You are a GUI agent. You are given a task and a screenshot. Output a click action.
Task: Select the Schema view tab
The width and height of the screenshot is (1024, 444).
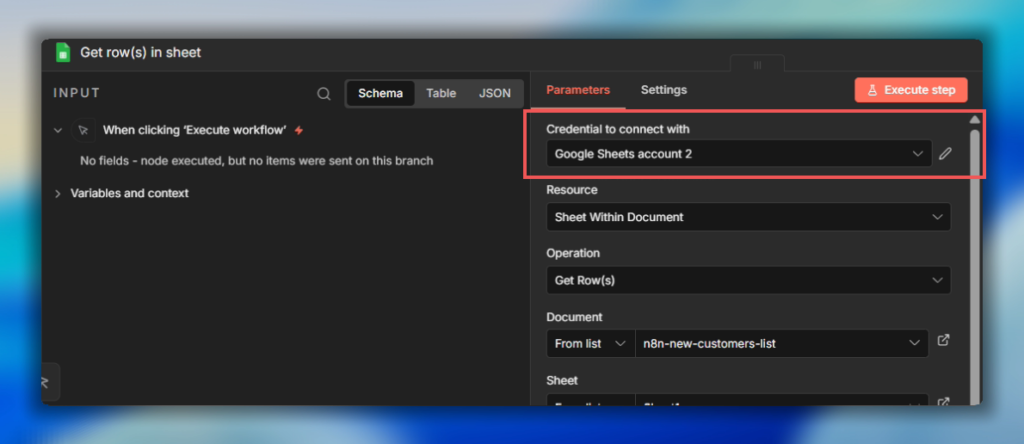(380, 93)
